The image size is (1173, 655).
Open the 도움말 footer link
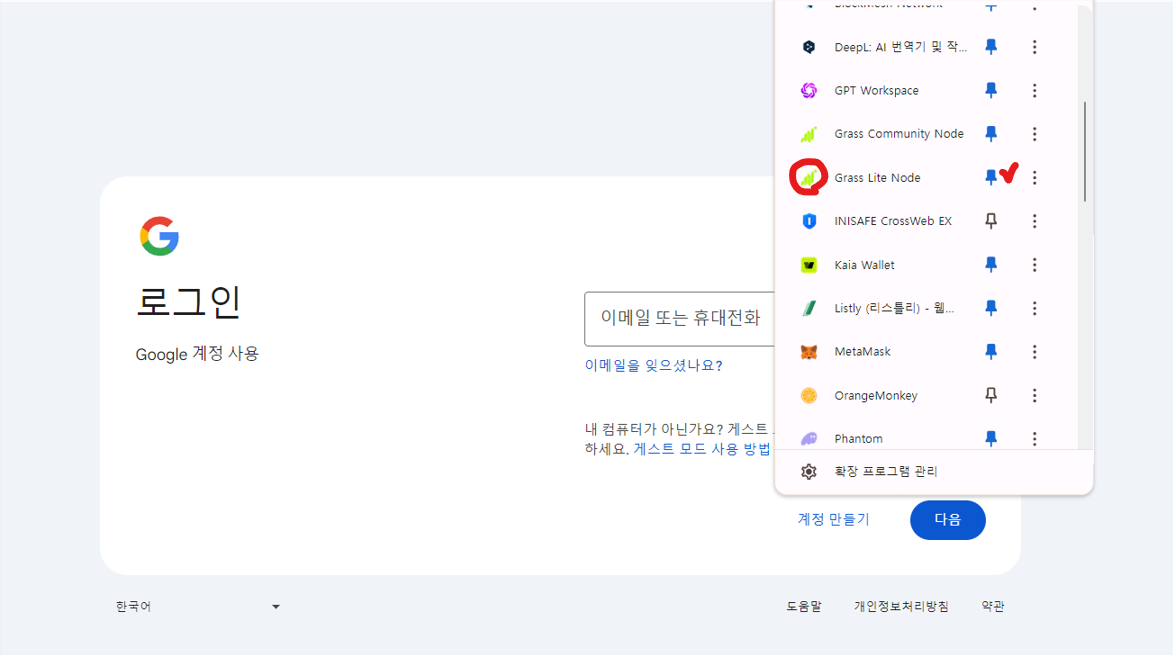pos(803,606)
